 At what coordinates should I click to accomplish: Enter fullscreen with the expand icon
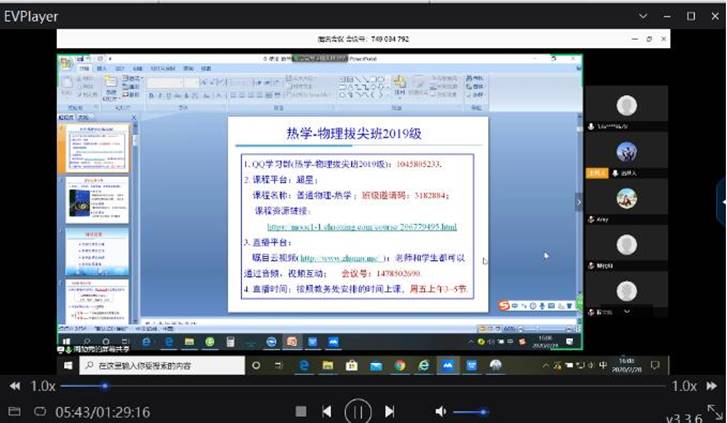coord(713,411)
